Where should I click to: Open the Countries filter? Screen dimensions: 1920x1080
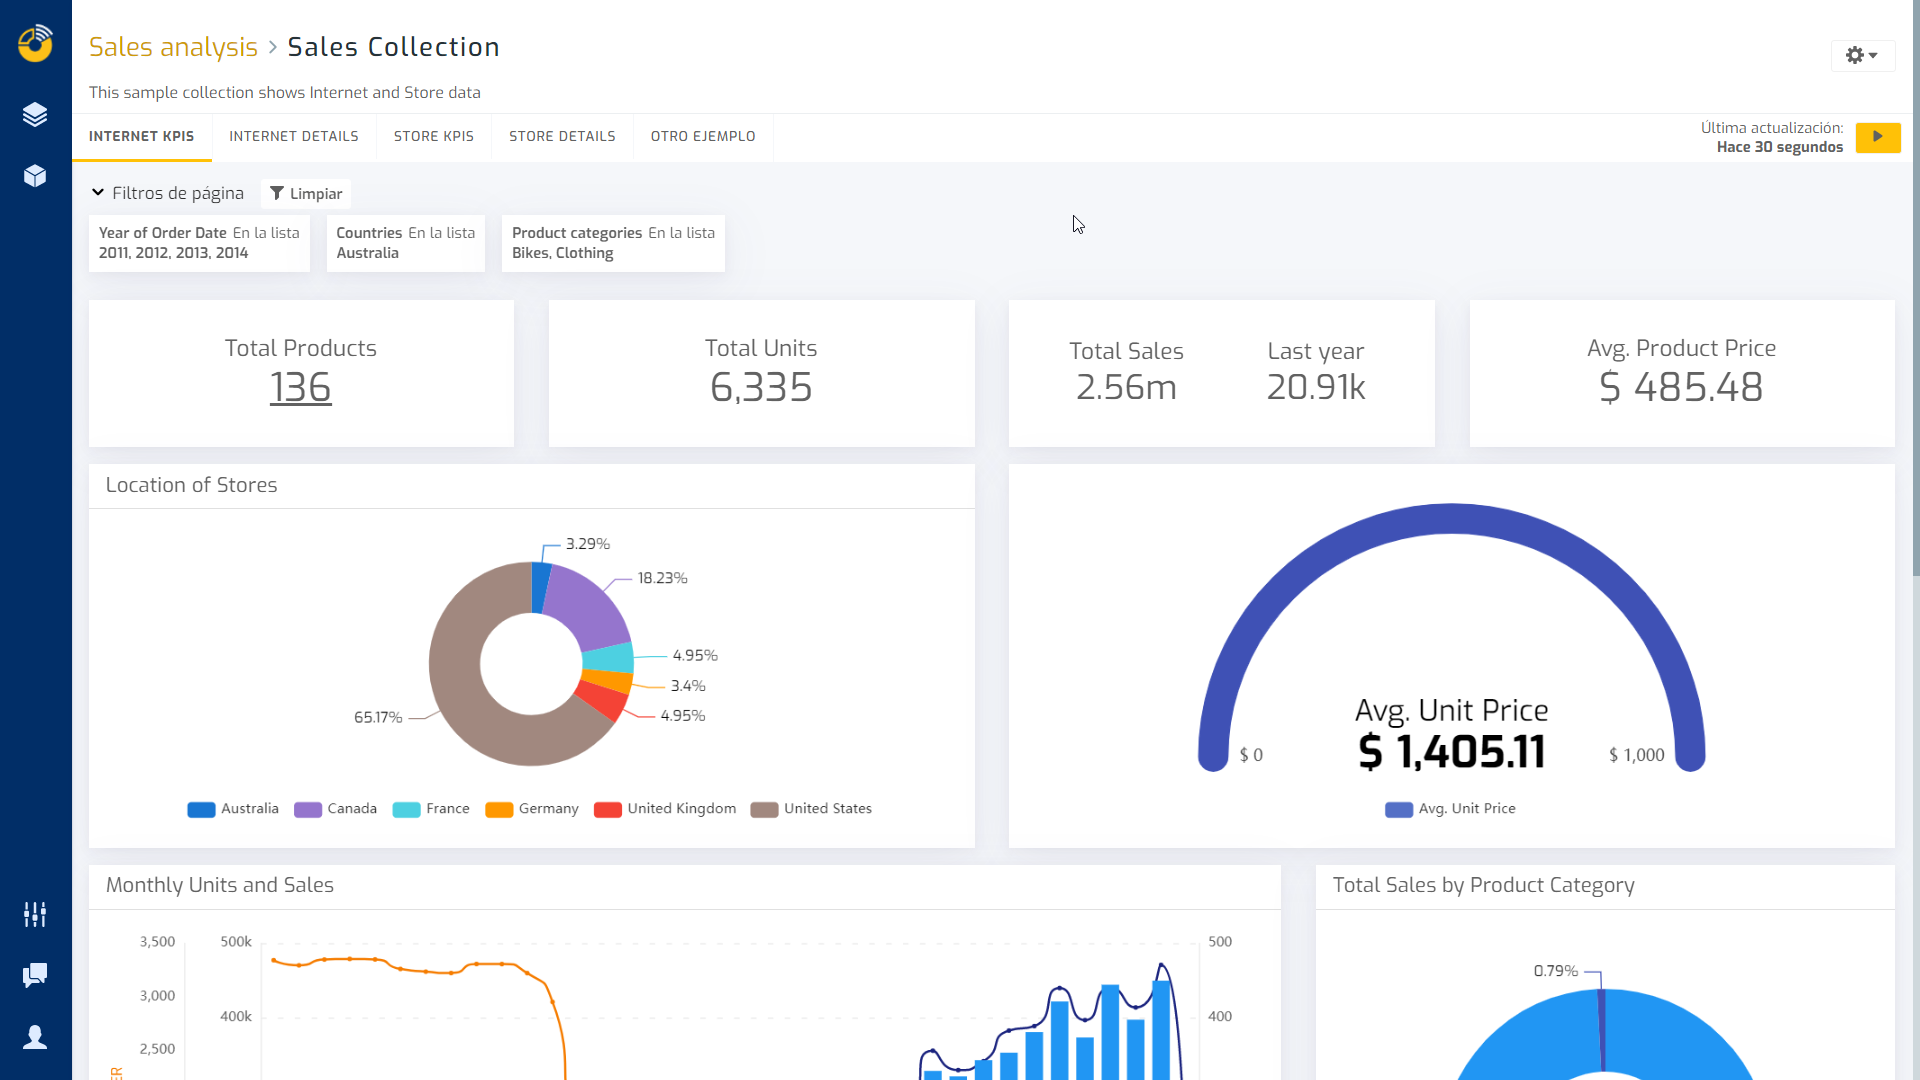[406, 243]
